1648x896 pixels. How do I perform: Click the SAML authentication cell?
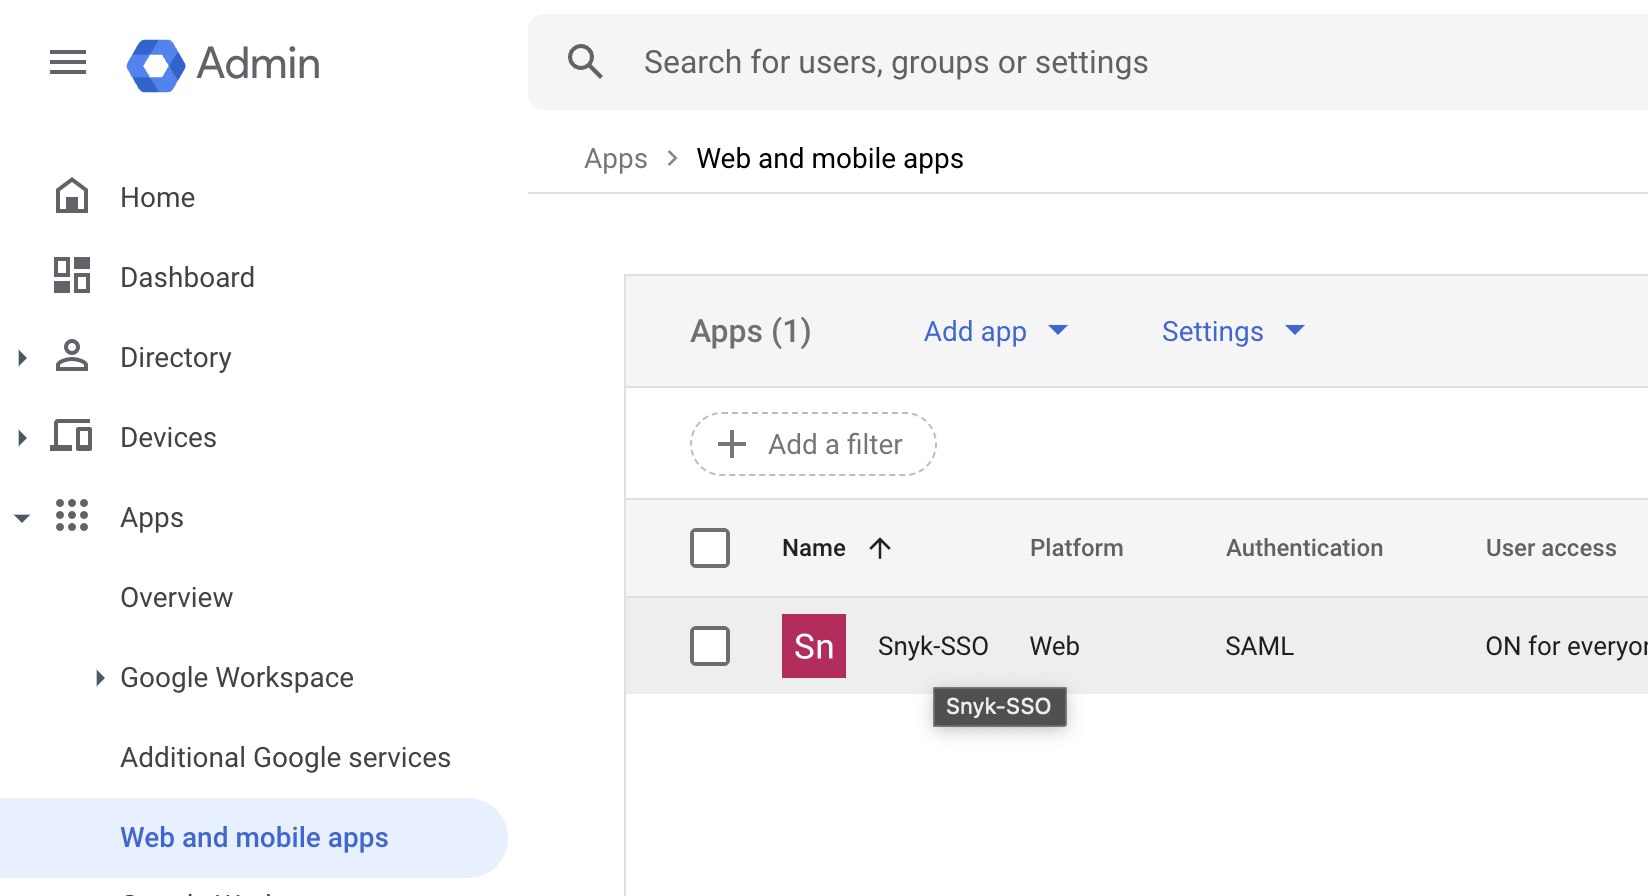[1260, 646]
